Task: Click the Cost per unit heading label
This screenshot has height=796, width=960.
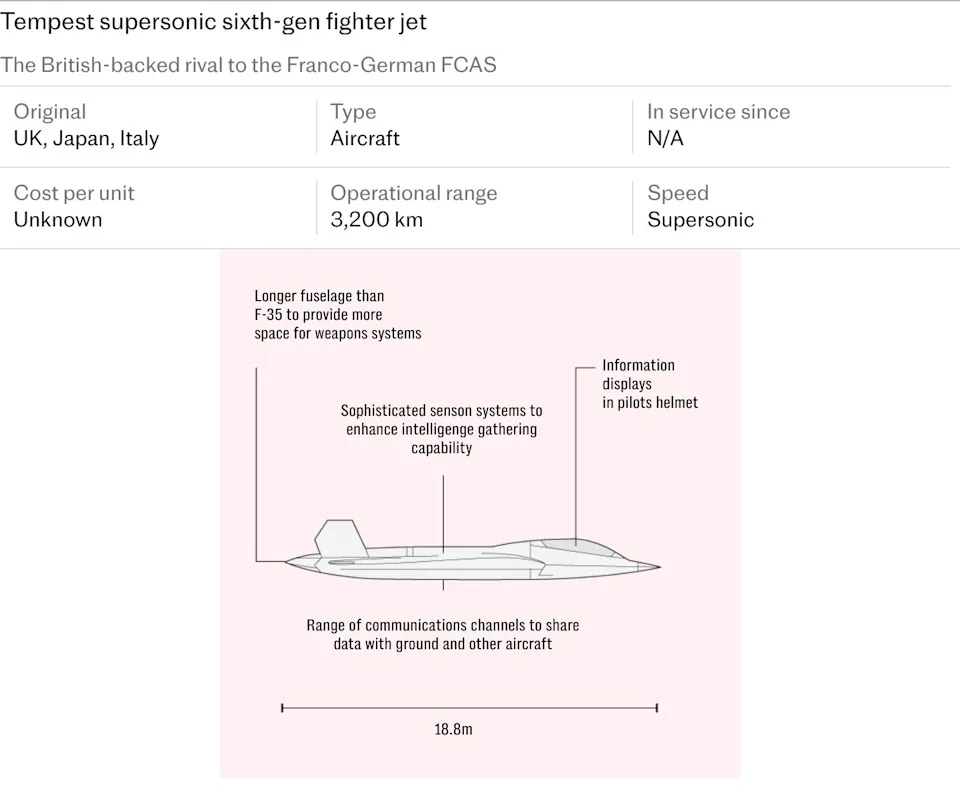Action: (74, 193)
